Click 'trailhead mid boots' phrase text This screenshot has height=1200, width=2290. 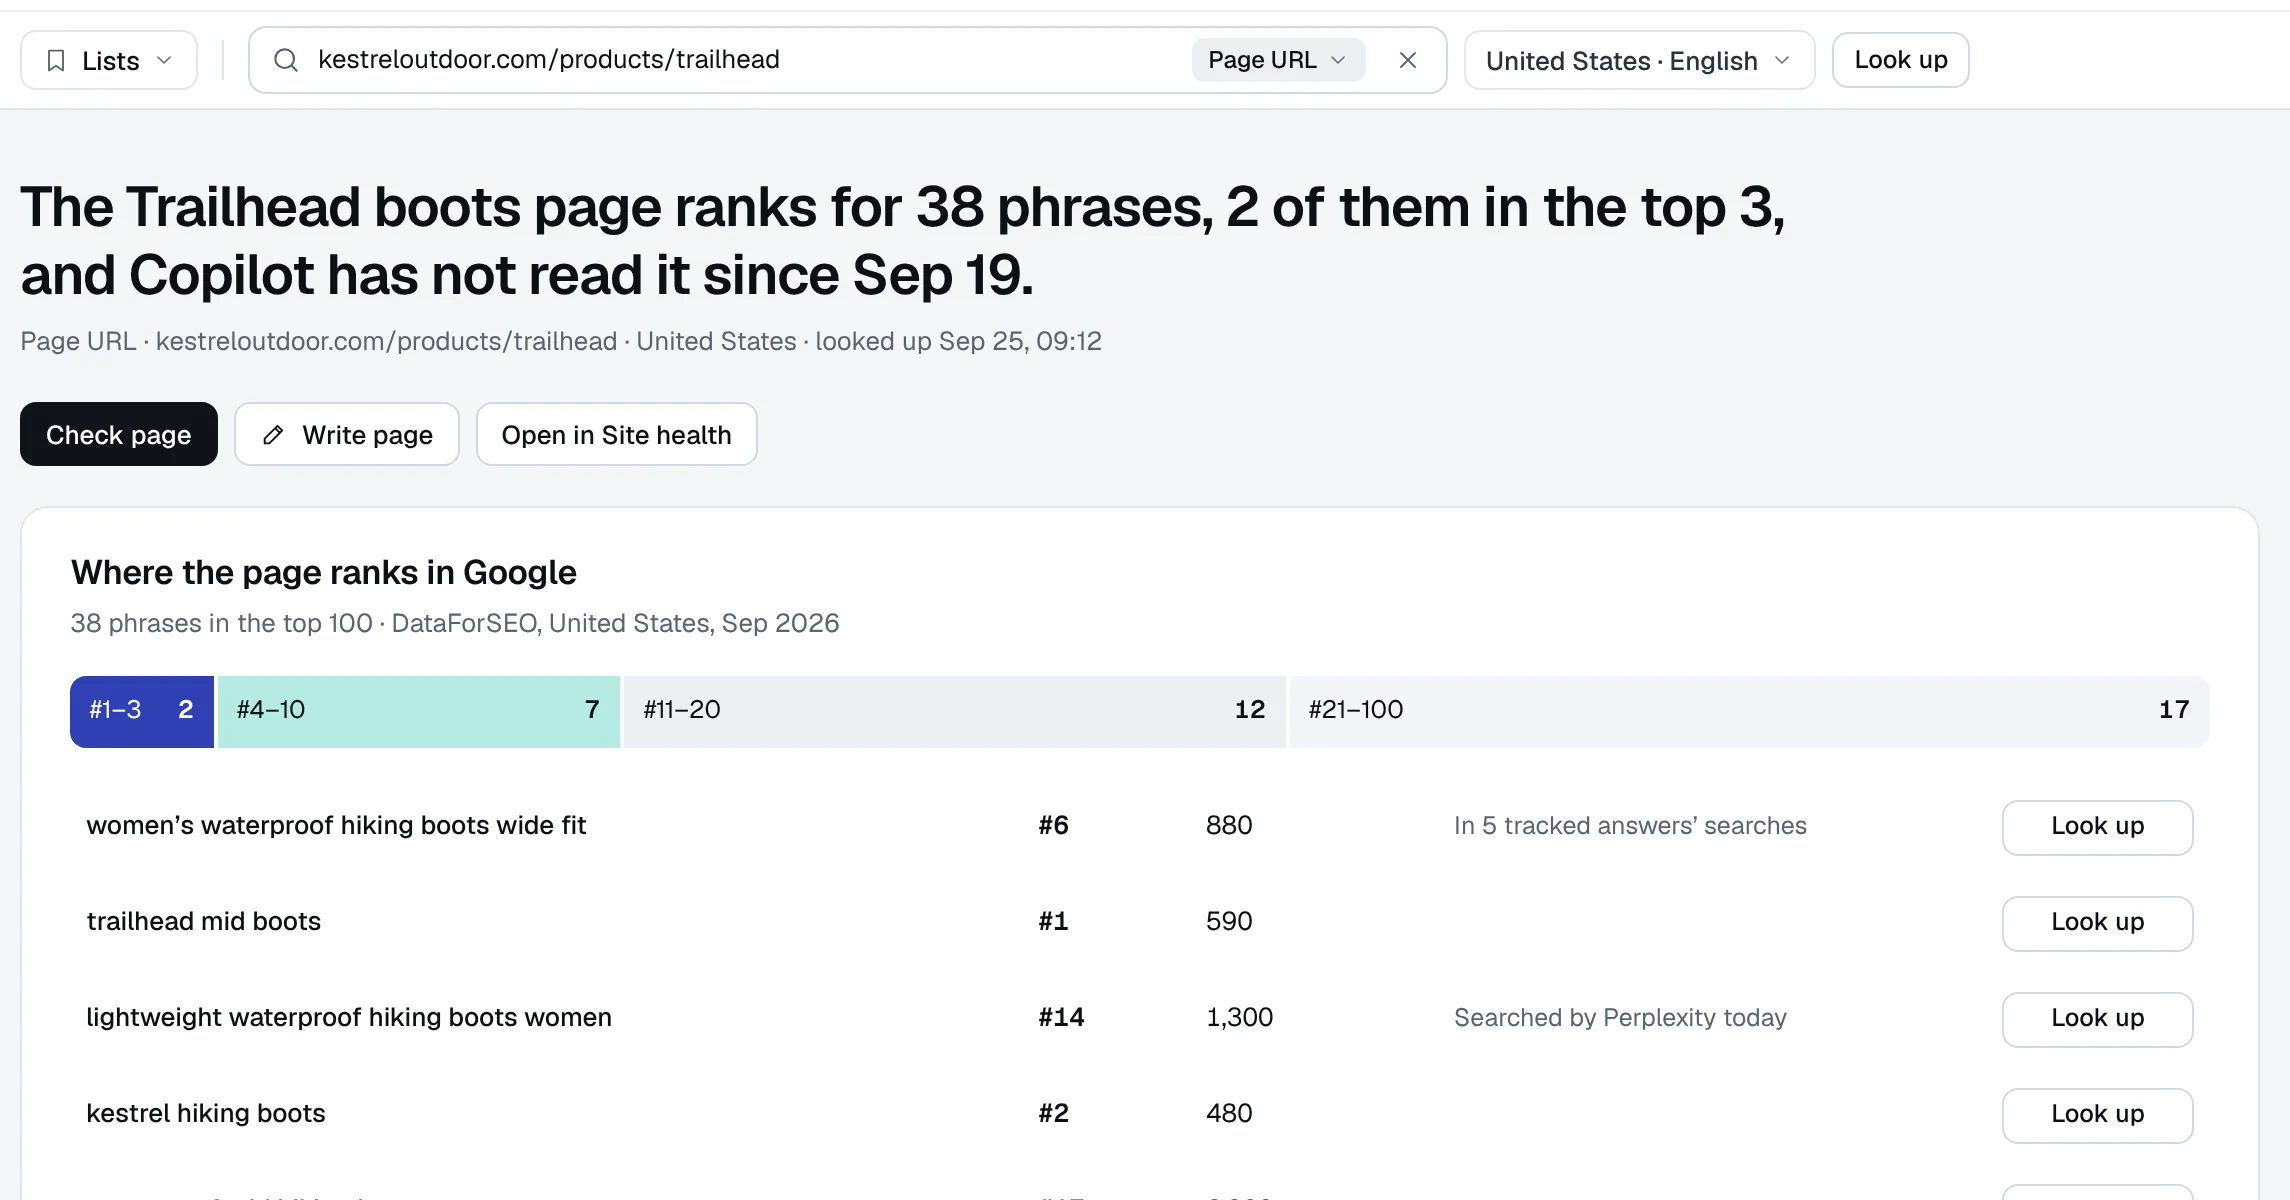tap(204, 922)
